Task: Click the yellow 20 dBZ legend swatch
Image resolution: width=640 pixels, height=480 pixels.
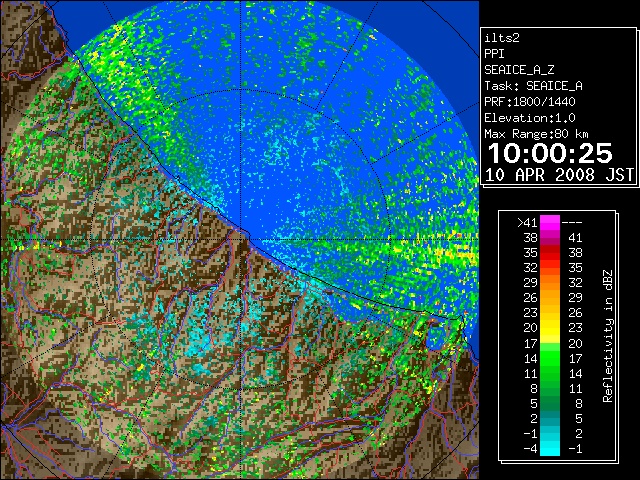Action: click(550, 327)
